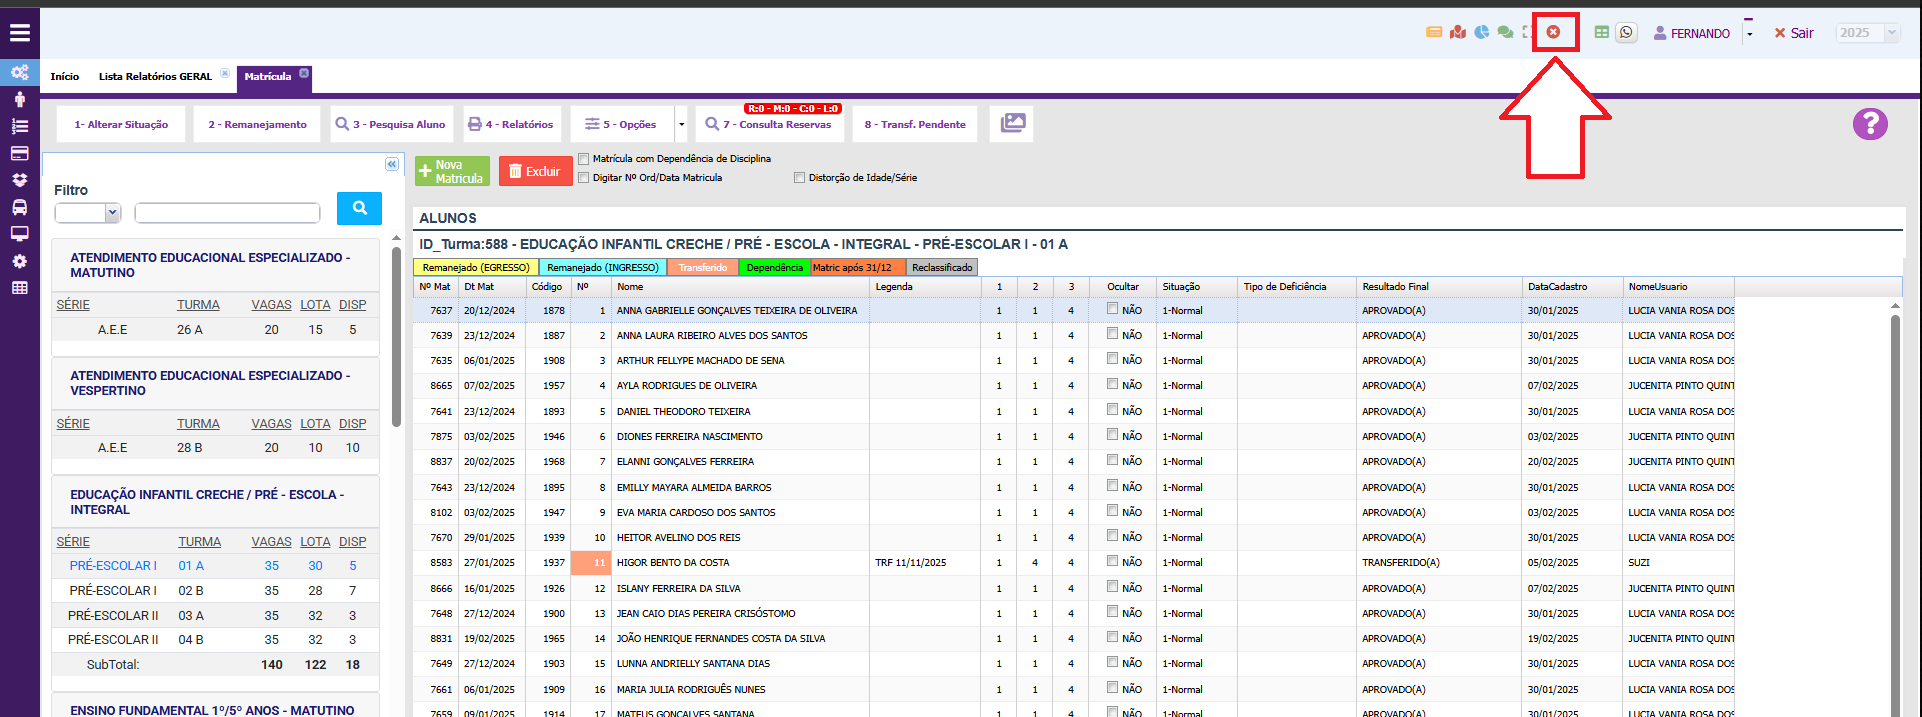Click the pie chart icon in header
1922x717 pixels.
[x=1482, y=33]
